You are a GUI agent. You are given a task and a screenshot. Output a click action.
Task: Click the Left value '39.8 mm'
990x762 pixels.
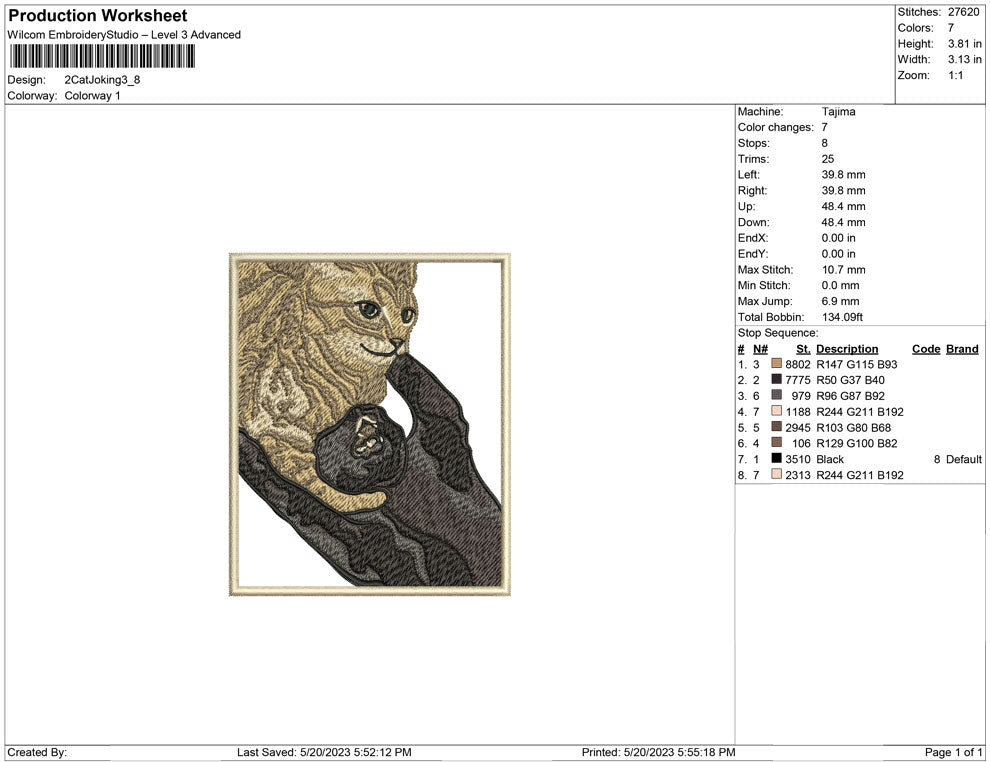pyautogui.click(x=844, y=174)
